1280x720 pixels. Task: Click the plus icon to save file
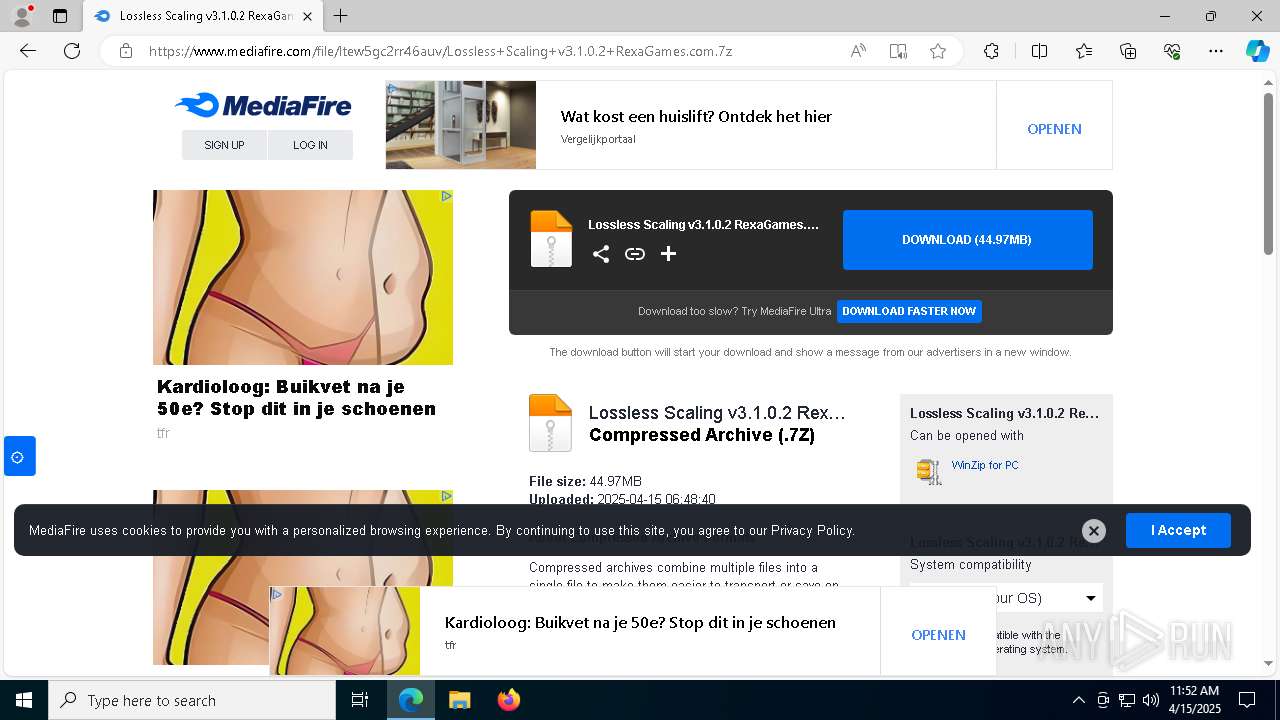tap(668, 254)
